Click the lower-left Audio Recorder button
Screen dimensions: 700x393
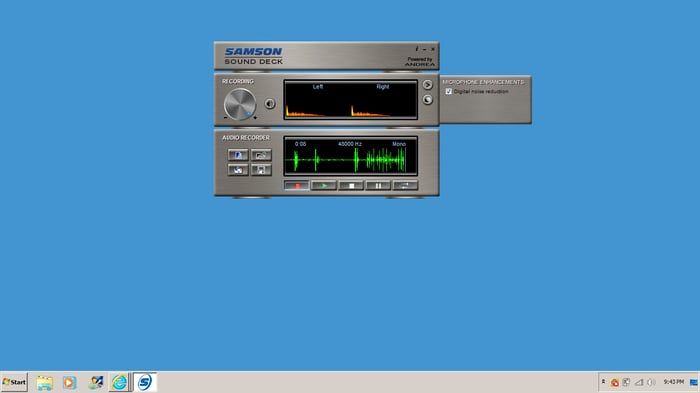point(238,170)
